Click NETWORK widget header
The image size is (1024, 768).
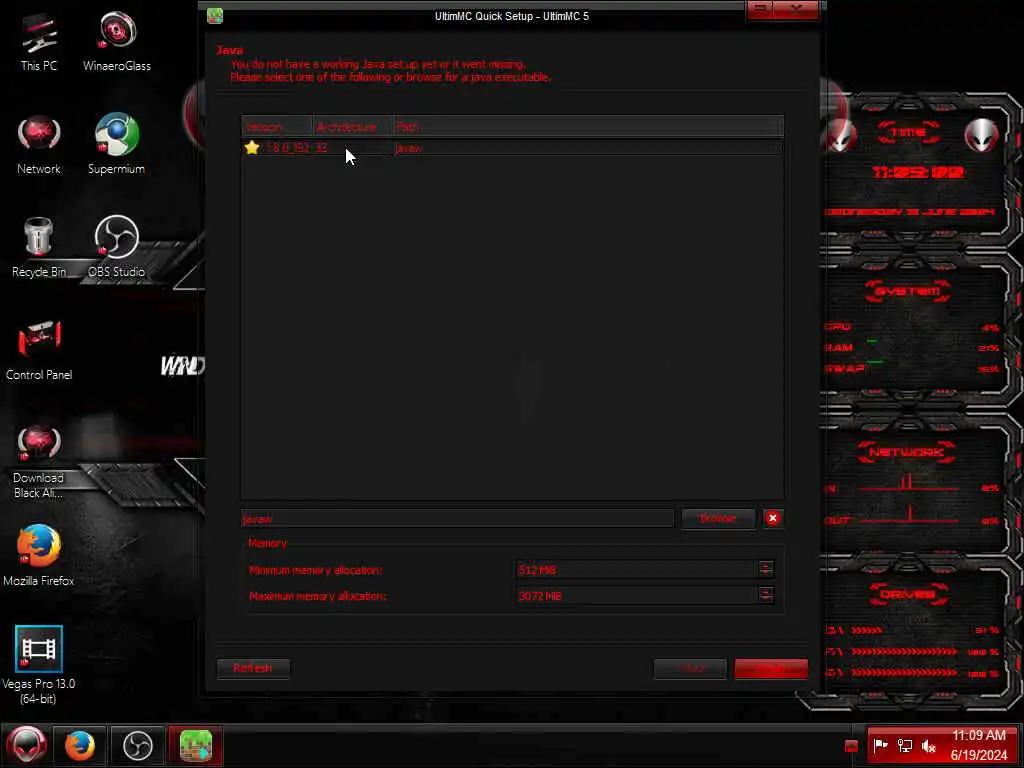click(x=907, y=452)
